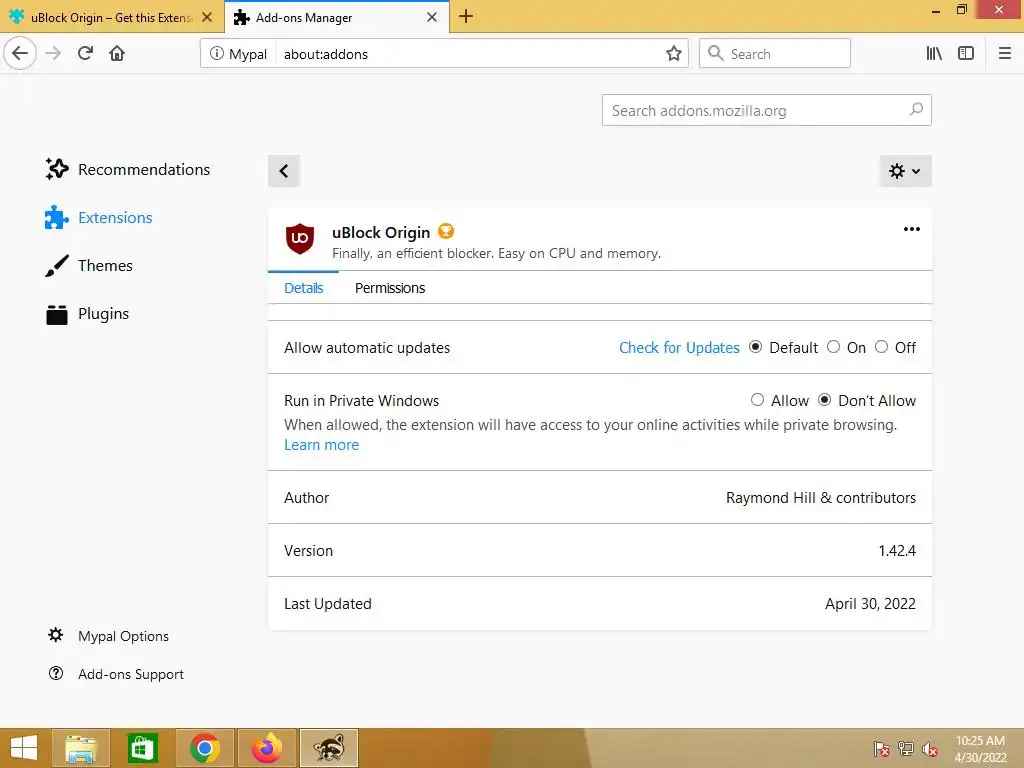Click the uBlock Origin shield logo
The image size is (1024, 768).
click(300, 238)
